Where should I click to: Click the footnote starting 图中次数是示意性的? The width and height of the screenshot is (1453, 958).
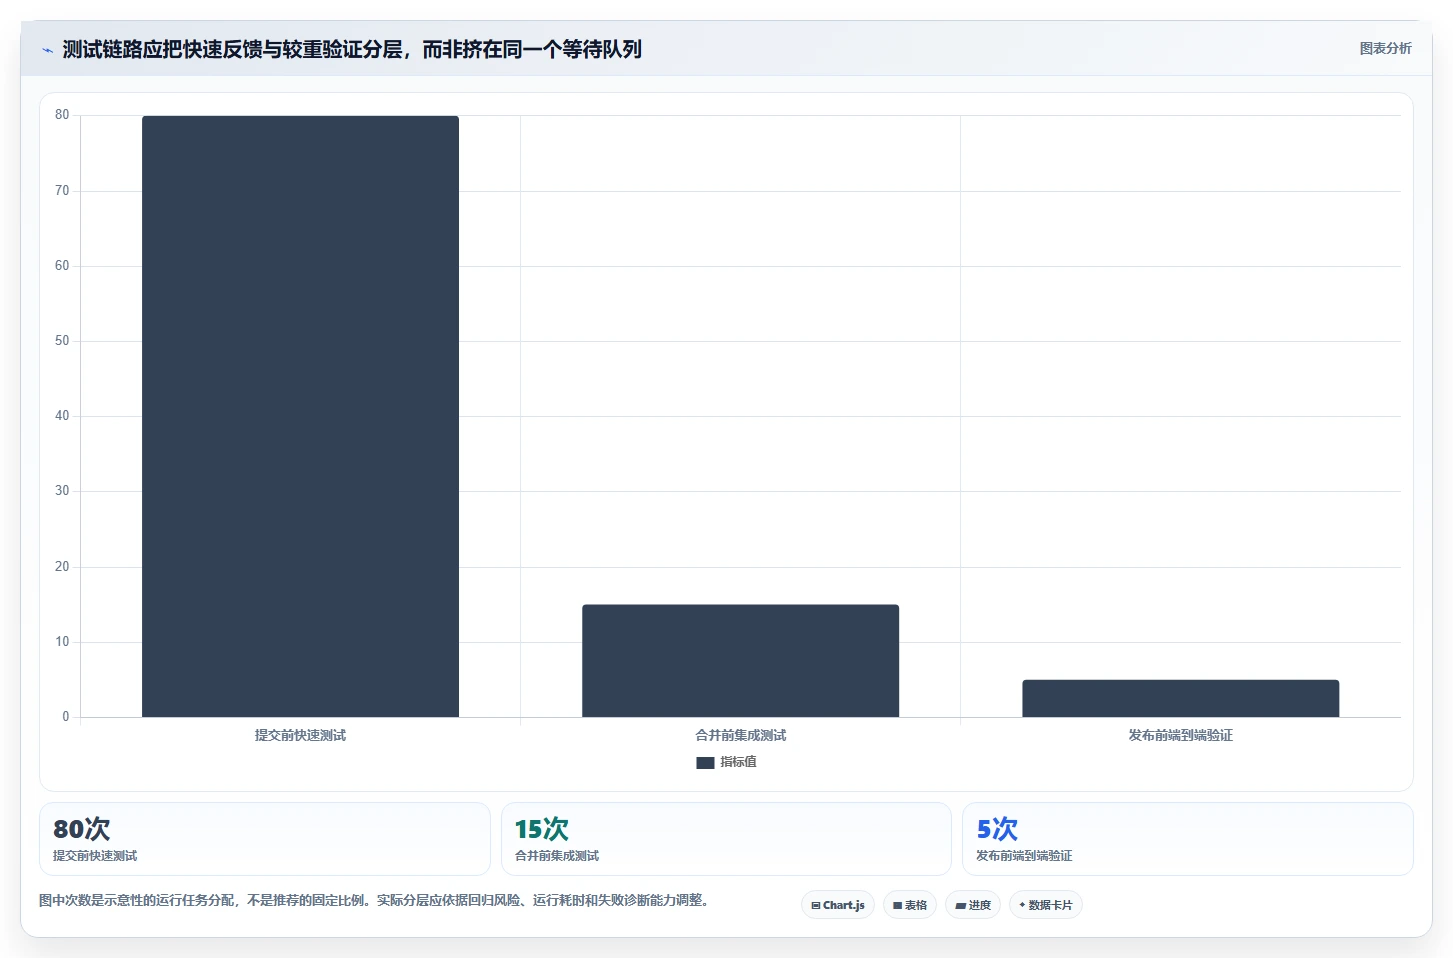pyautogui.click(x=376, y=900)
